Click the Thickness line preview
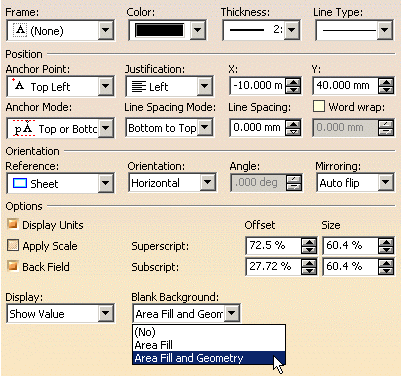Viewport: 401px width, 376px height. tap(246, 30)
